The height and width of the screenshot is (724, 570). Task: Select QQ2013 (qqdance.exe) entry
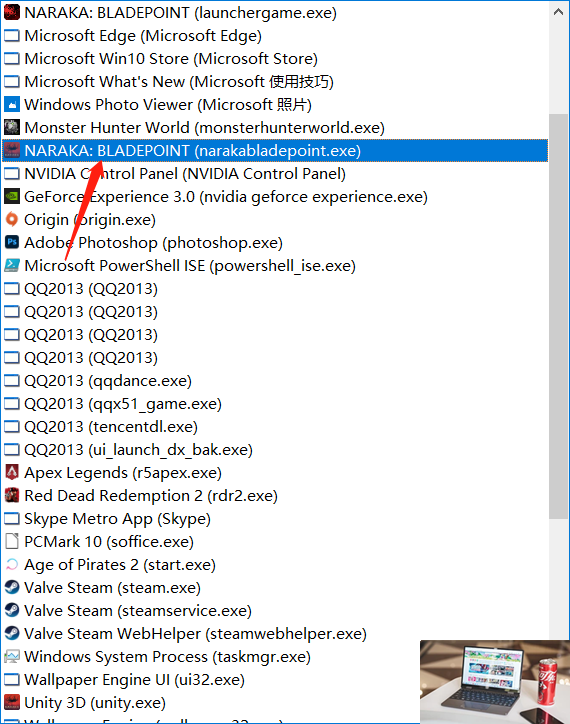[275, 380]
